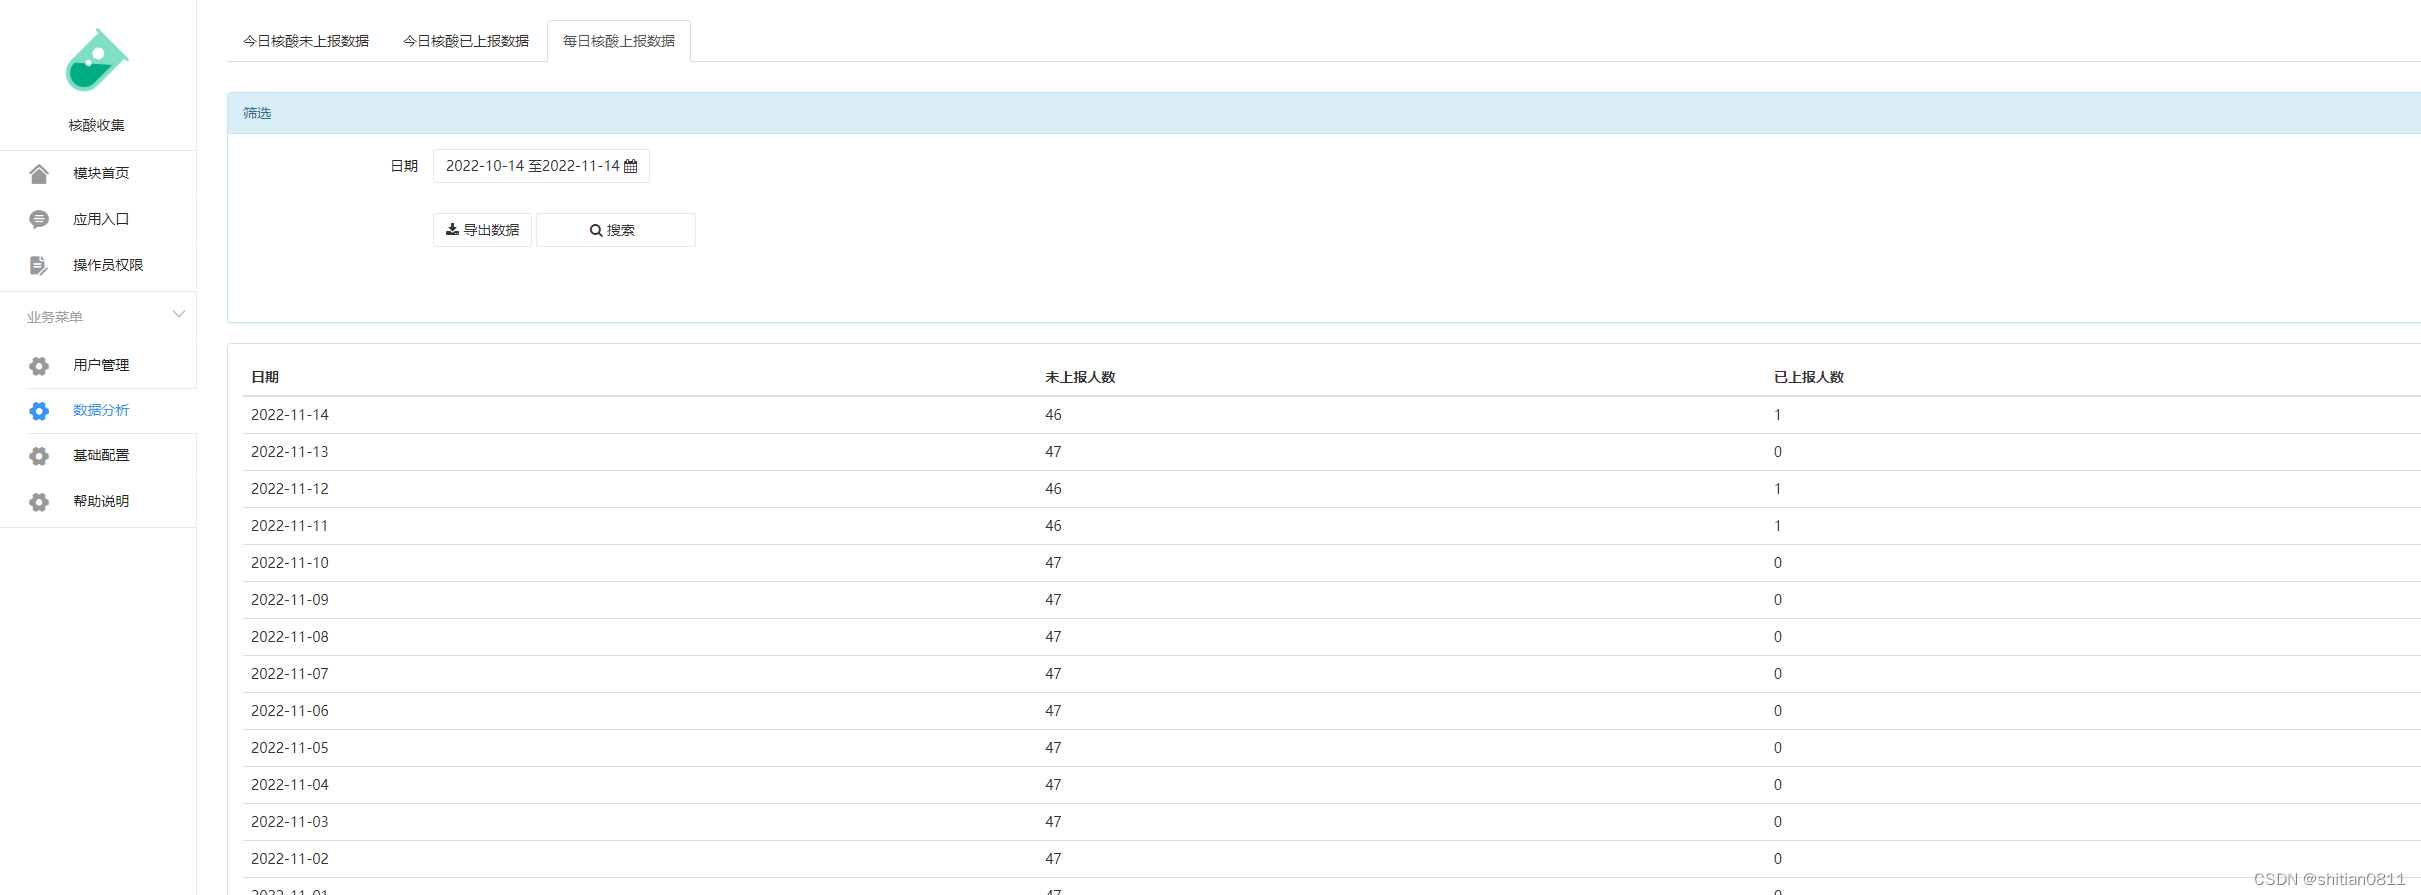Screen dimensions: 2421x895
Task: Click unreported count 46 for 2022-11-11
Action: (x=1054, y=526)
